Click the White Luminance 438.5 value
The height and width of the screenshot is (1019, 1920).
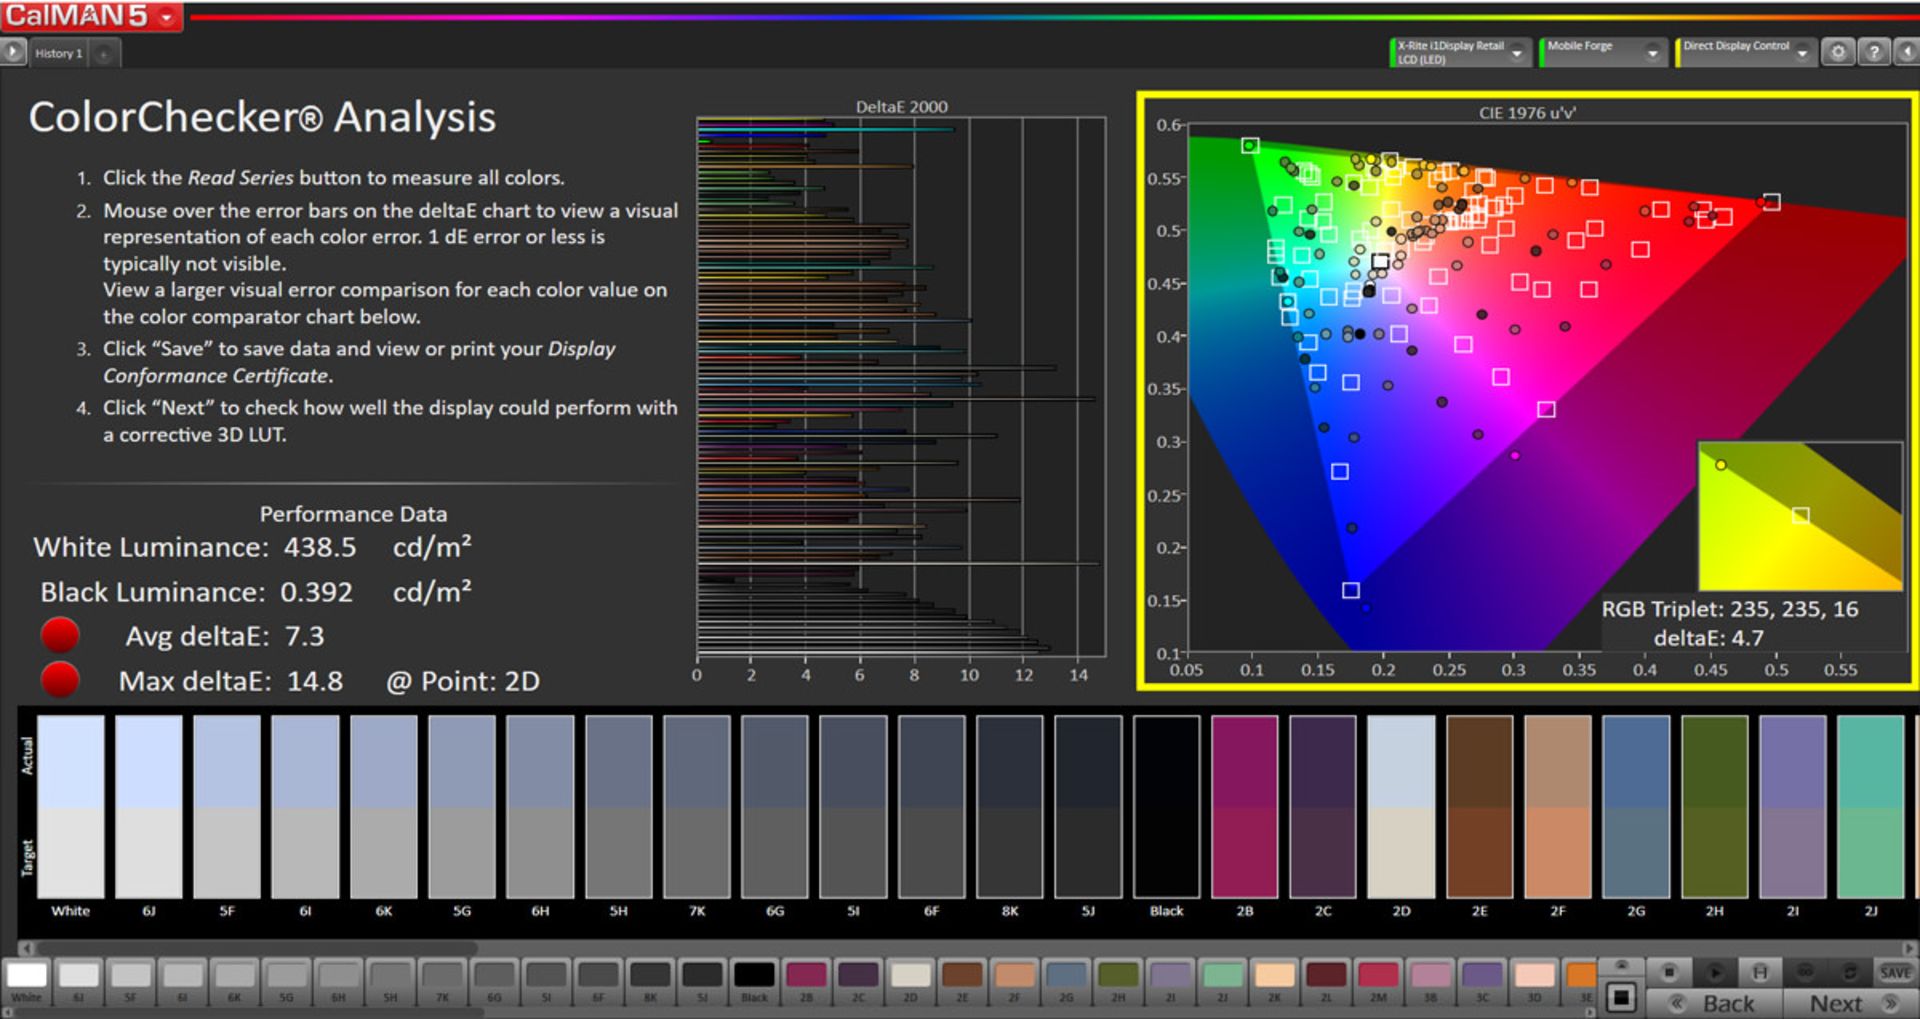click(319, 547)
